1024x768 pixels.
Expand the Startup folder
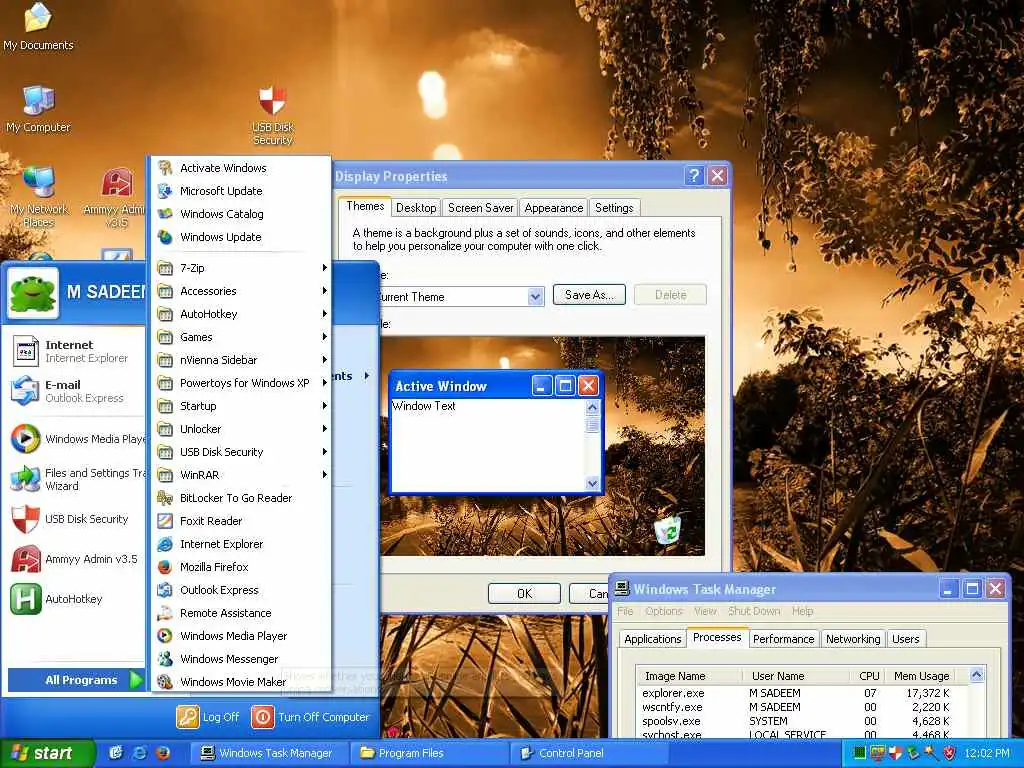pyautogui.click(x=240, y=406)
